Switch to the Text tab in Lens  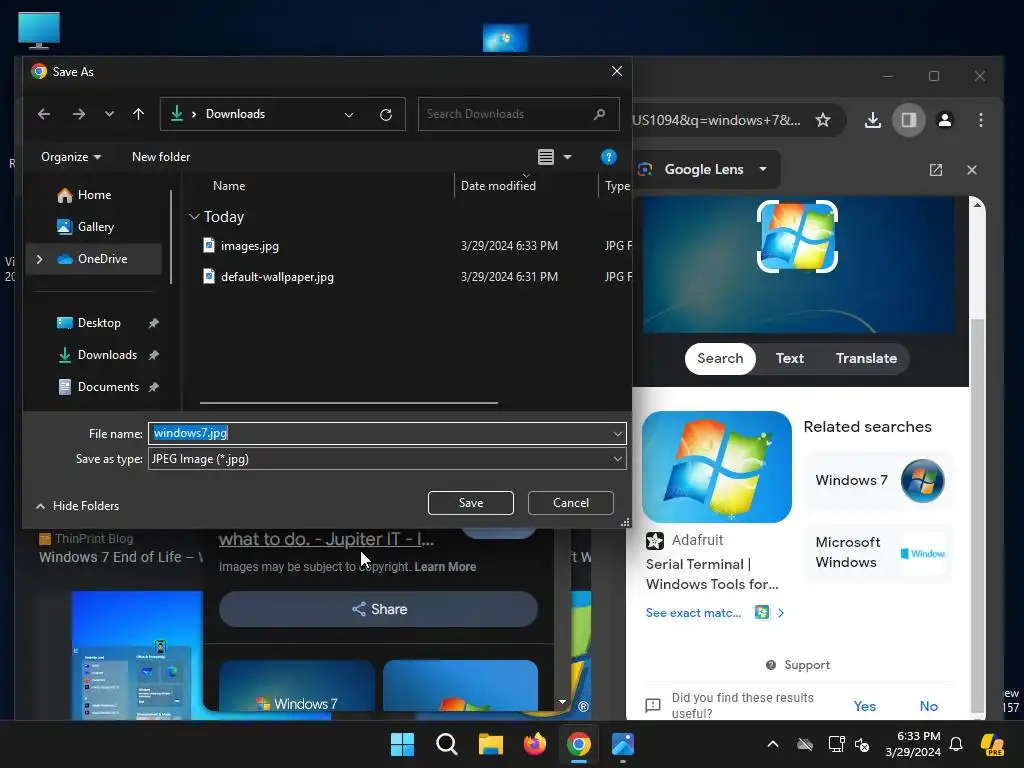[x=790, y=359]
